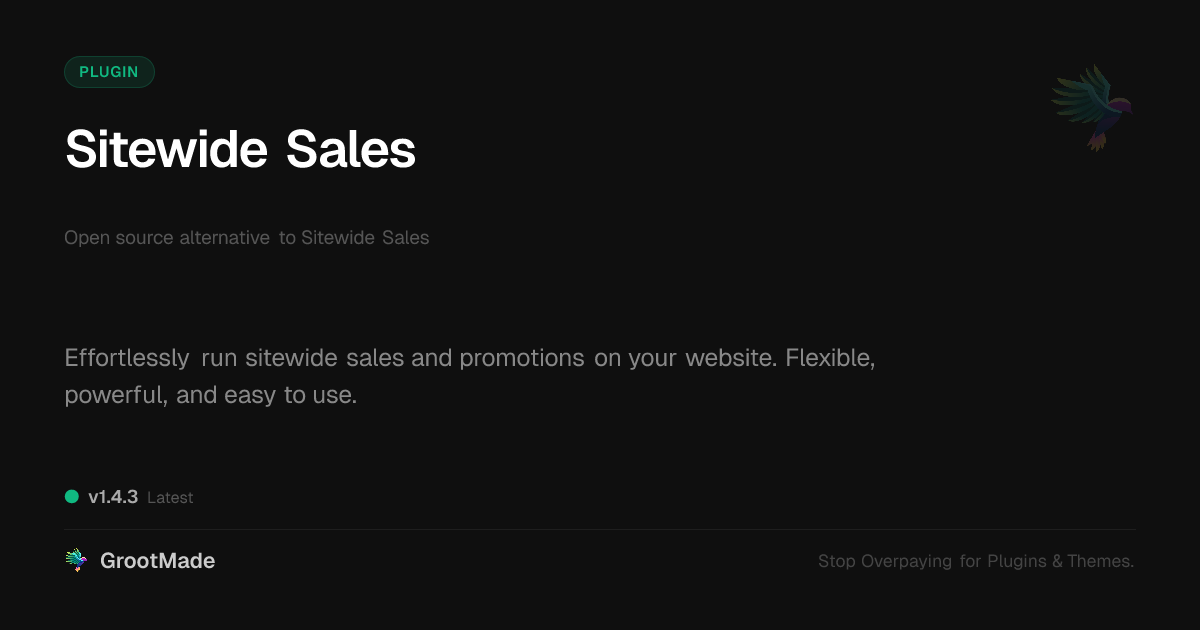The height and width of the screenshot is (630, 1200).
Task: Open the GrootMade brand name link
Action: click(157, 561)
